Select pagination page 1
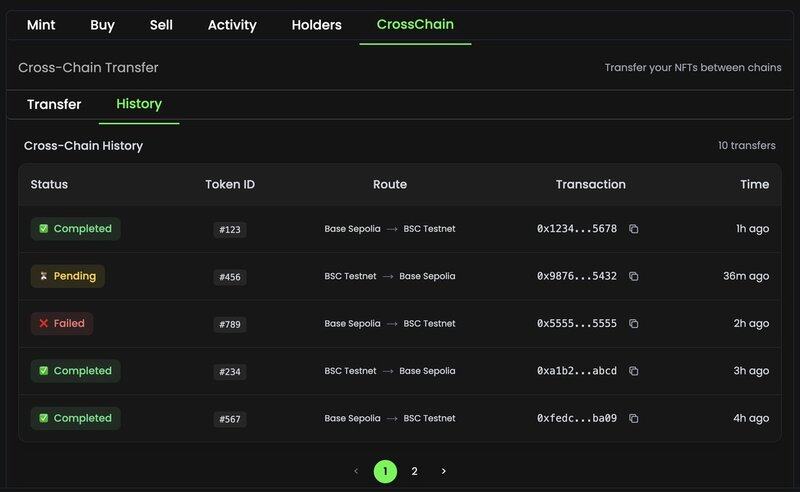Screen dimensions: 800x492 pyautogui.click(x=385, y=471)
